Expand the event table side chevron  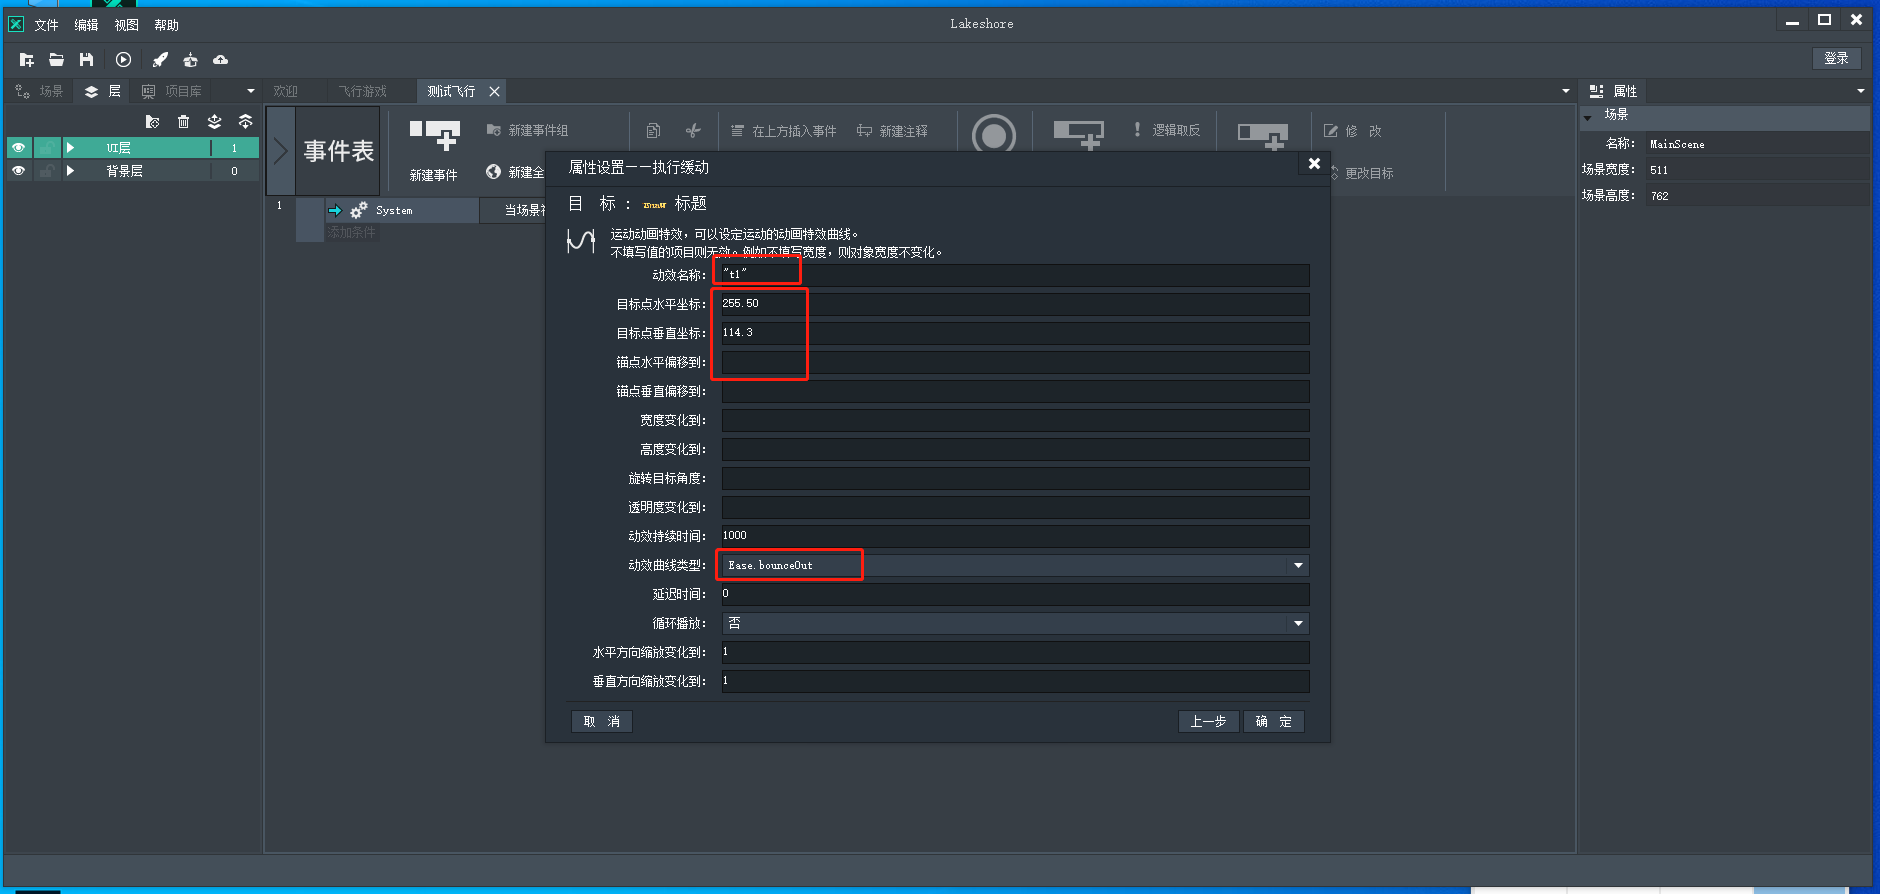click(x=281, y=151)
